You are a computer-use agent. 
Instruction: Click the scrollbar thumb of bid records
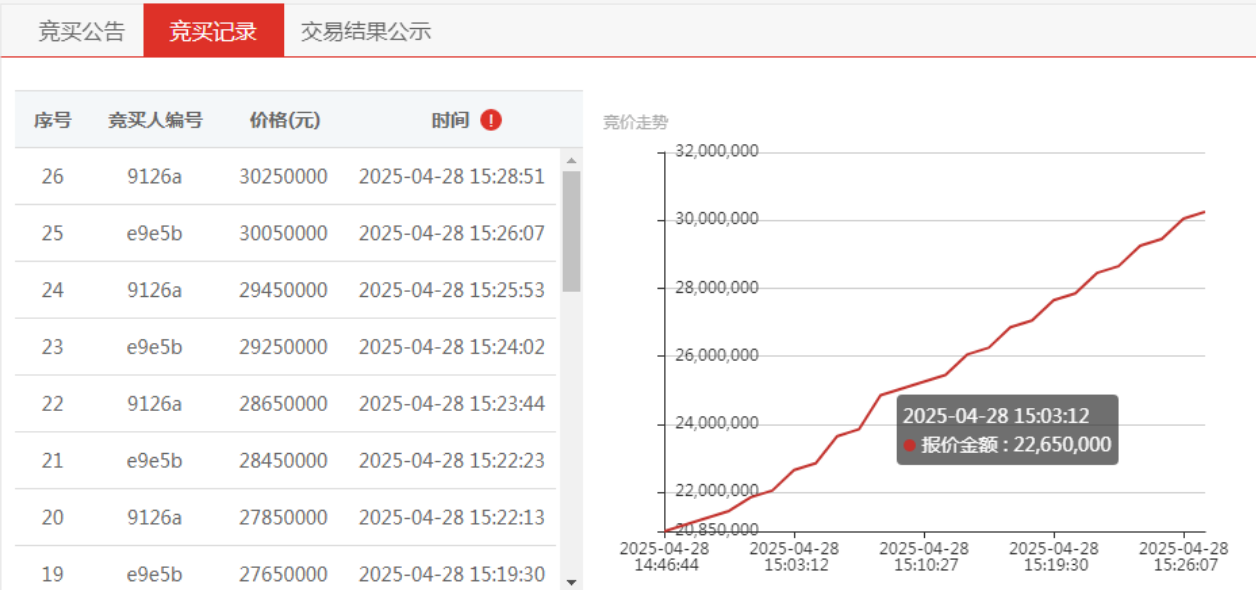[x=571, y=231]
